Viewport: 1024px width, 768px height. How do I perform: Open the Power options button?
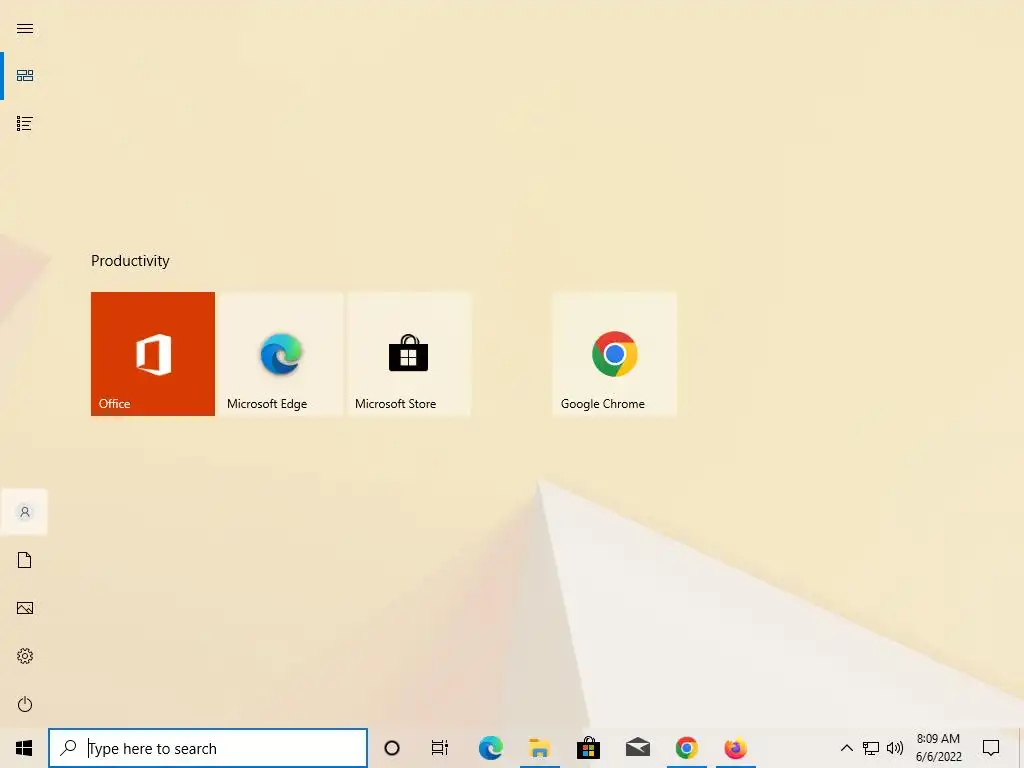pyautogui.click(x=25, y=704)
